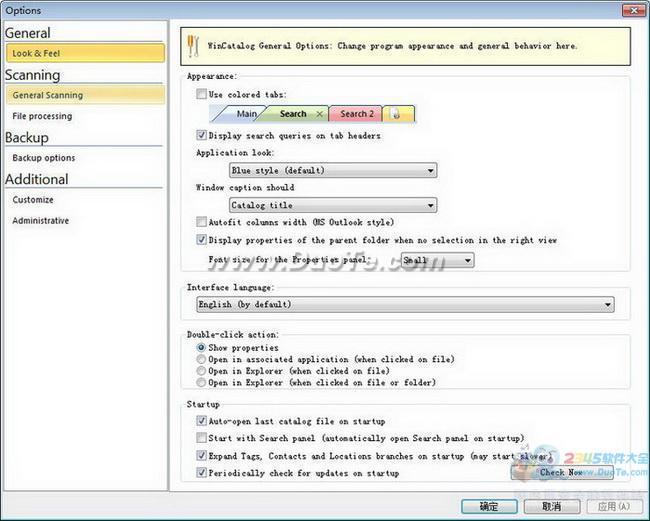Image resolution: width=650 pixels, height=521 pixels.
Task: Toggle Expand Tags, Contacts and Locations branches
Action: tap(201, 456)
